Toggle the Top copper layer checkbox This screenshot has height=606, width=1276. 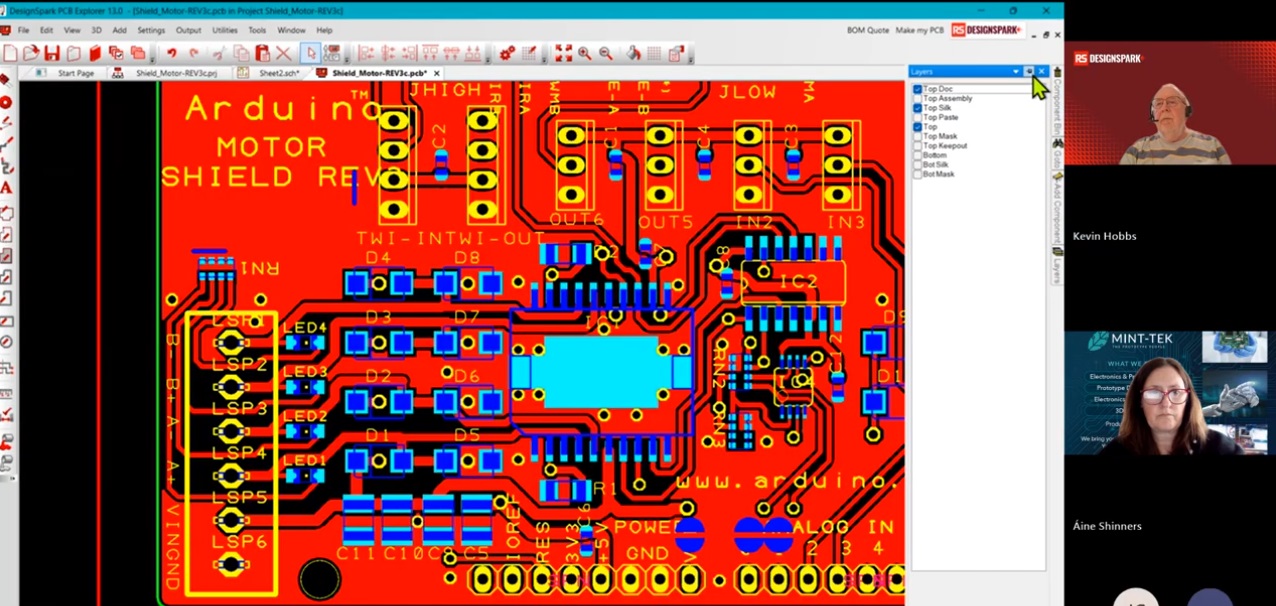coord(918,127)
